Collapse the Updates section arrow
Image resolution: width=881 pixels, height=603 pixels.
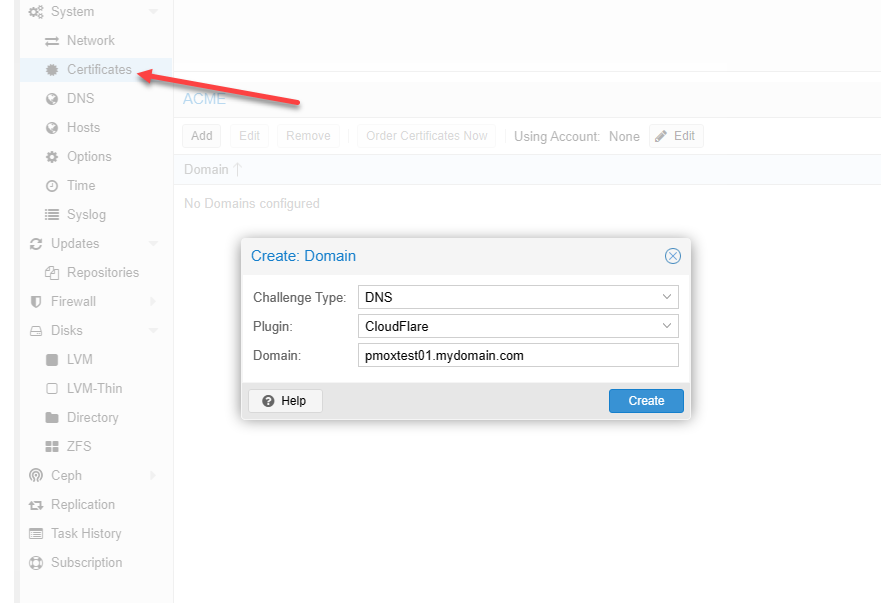[x=153, y=244]
